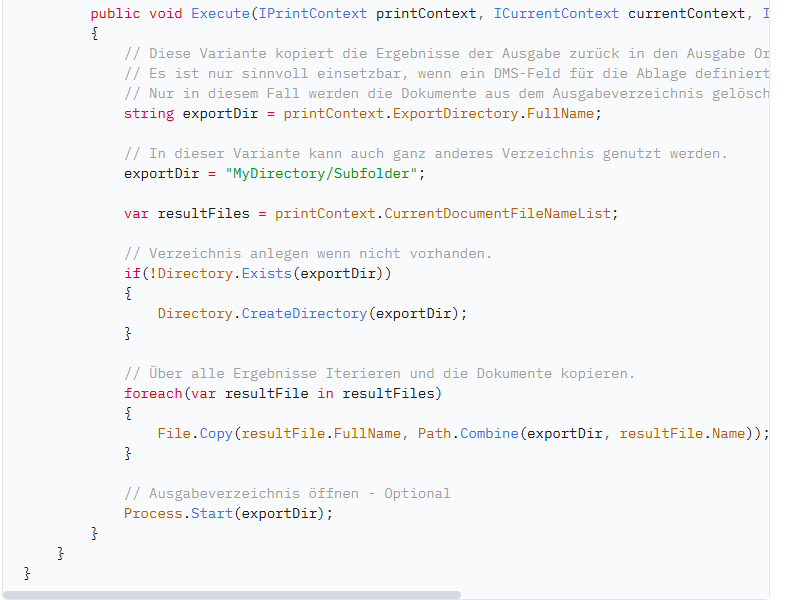Image resolution: width=790 pixels, height=600 pixels.
Task: Click the horizontal scrollbar thumb below the code
Action: tap(232, 594)
